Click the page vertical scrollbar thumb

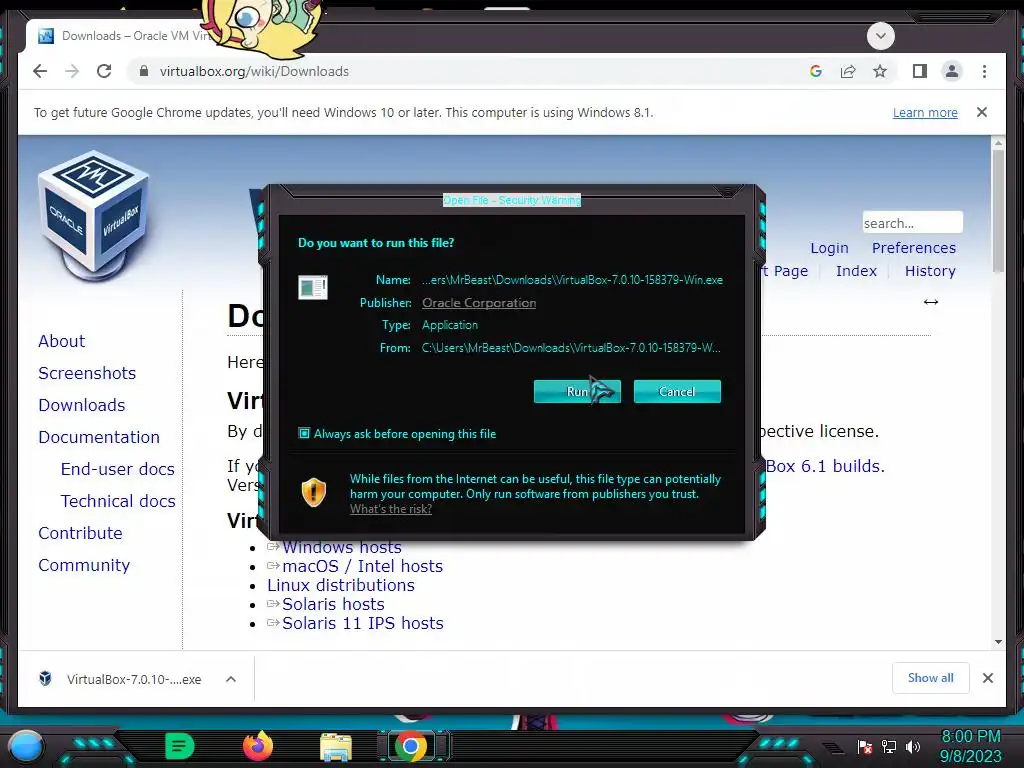(998, 211)
